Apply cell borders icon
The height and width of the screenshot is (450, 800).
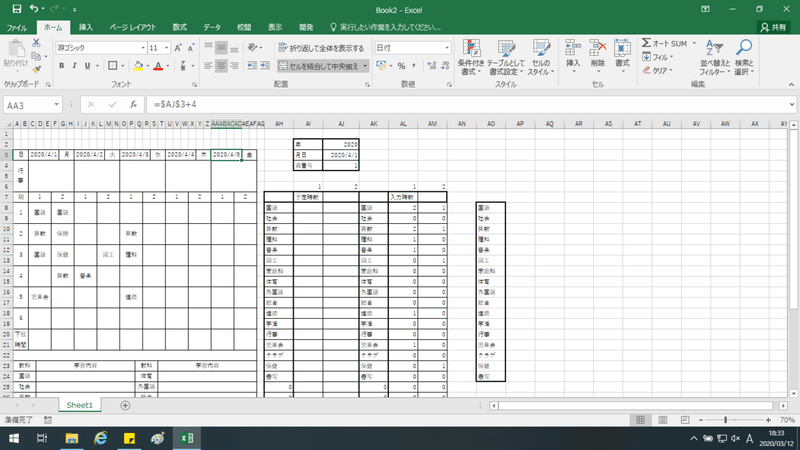pos(113,66)
